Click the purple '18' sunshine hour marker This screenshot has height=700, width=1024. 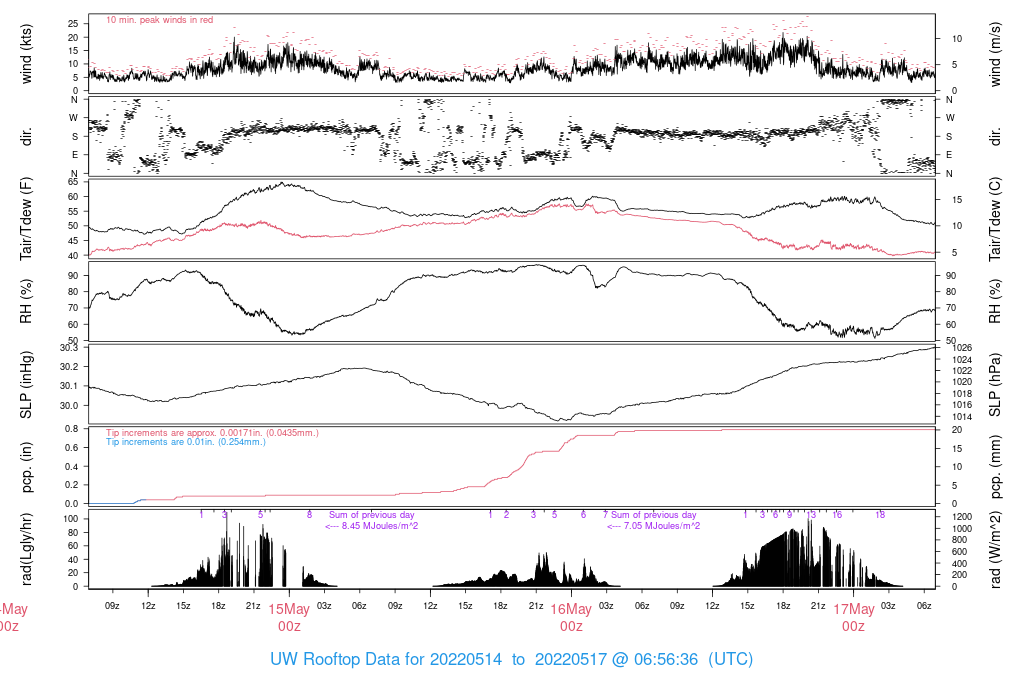tap(880, 515)
